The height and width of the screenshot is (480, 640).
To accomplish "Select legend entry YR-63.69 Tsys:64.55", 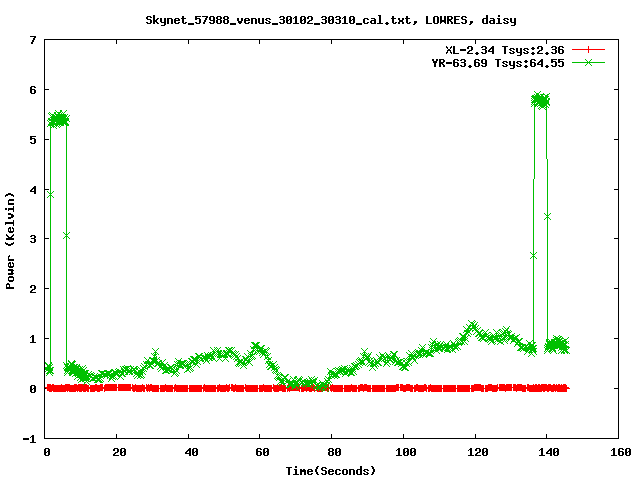I will click(498, 63).
